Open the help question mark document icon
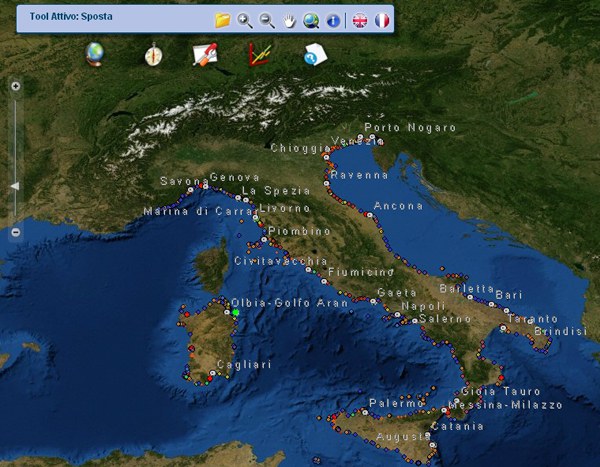The width and height of the screenshot is (600, 467). pos(316,54)
